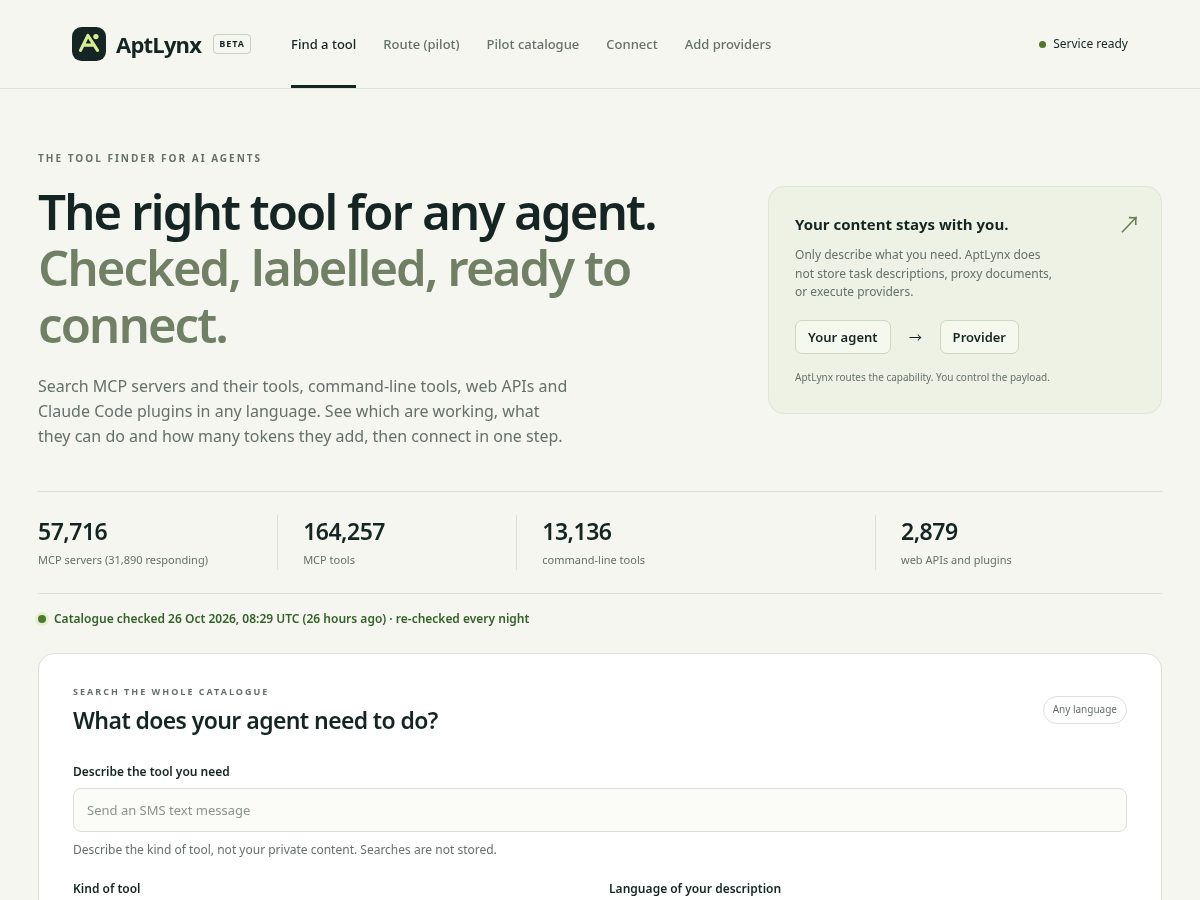Click the 13,136 command-line tools figure
The image size is (1200, 900).
tap(577, 531)
